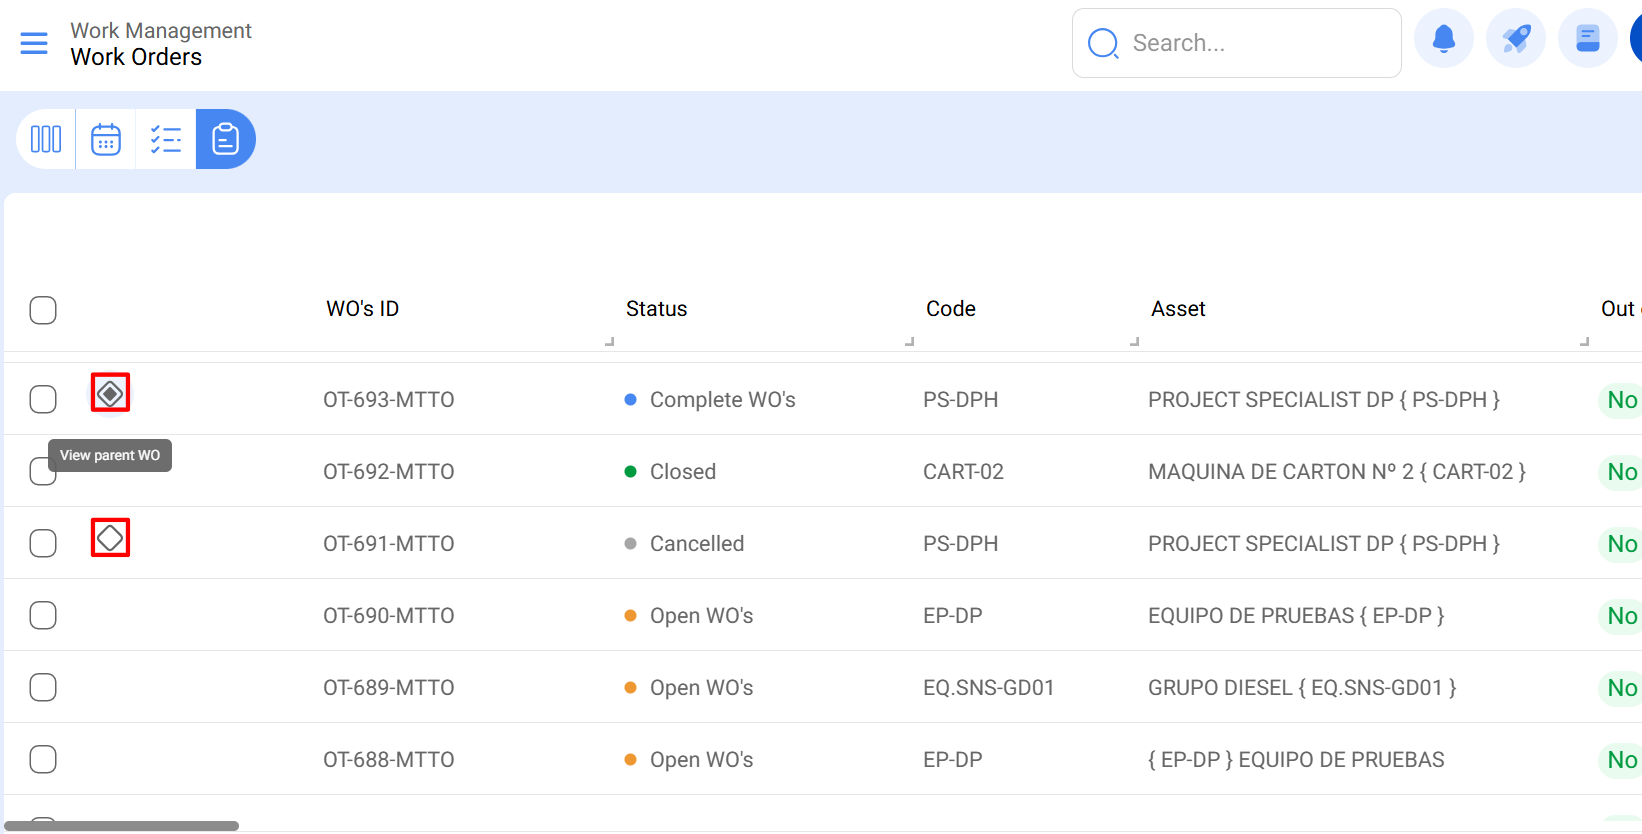Tick the checkbox for OT-688-MTTO

tap(43, 760)
